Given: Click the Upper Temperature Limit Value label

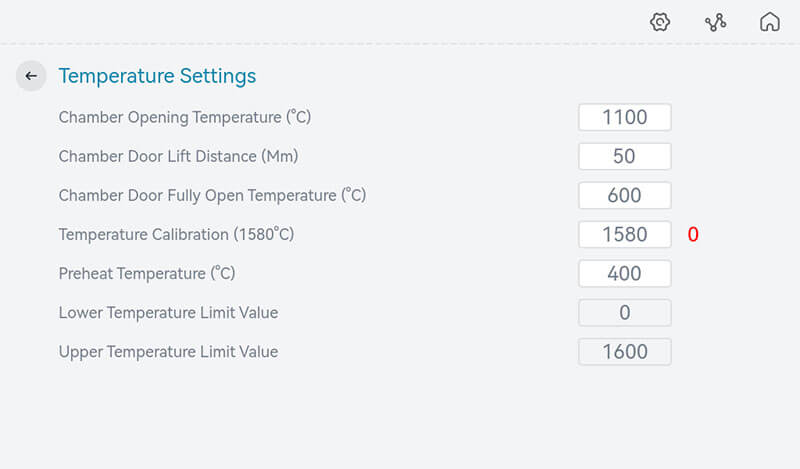Looking at the screenshot, I should pos(168,351).
